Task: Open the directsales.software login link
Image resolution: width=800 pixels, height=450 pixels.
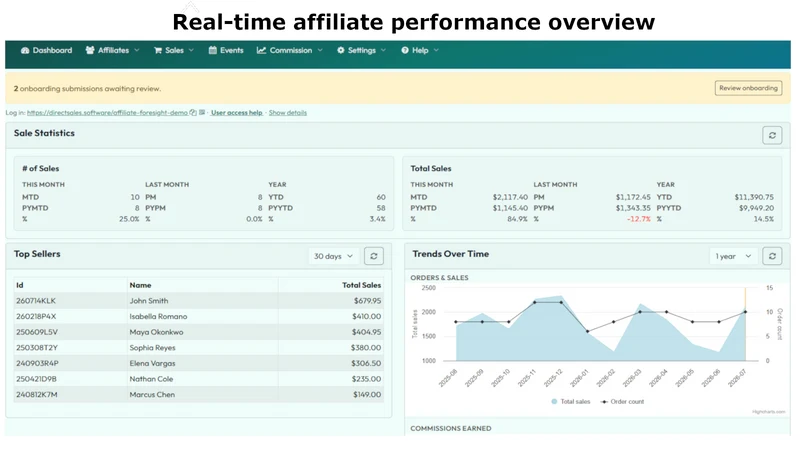Action: pos(107,113)
